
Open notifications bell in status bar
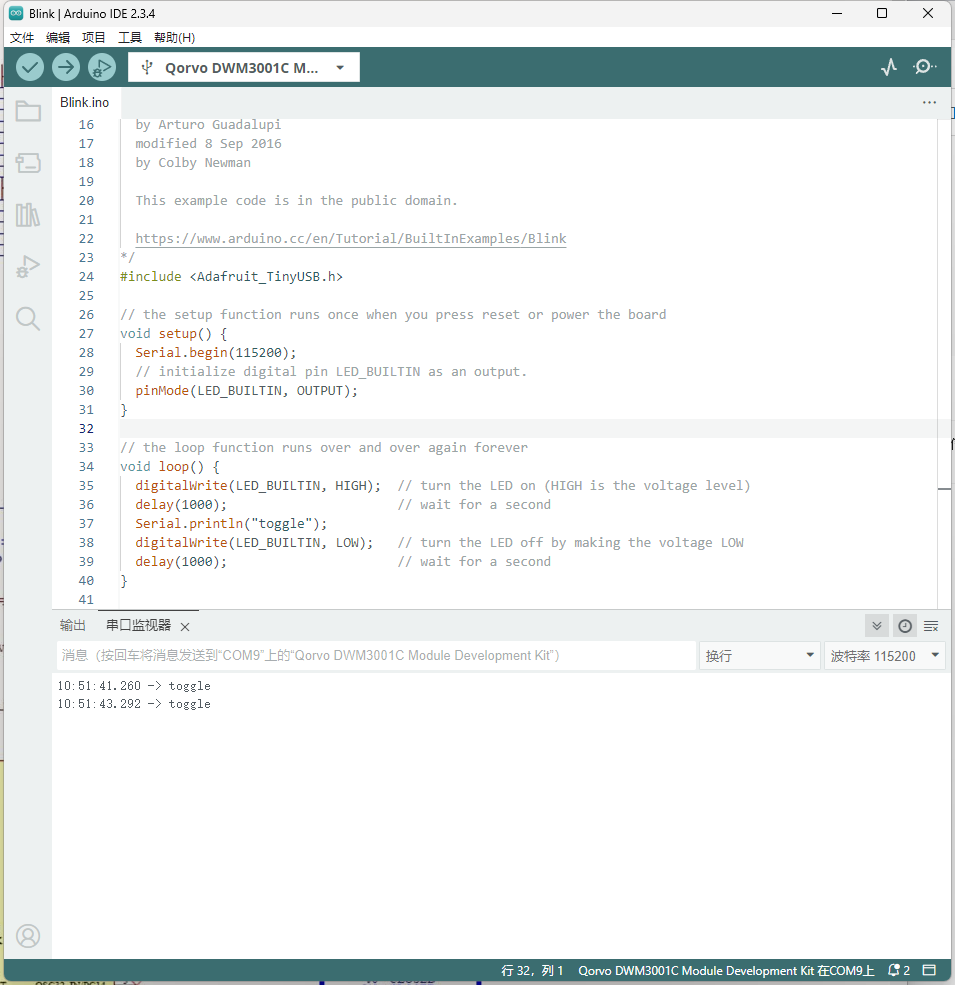click(898, 971)
